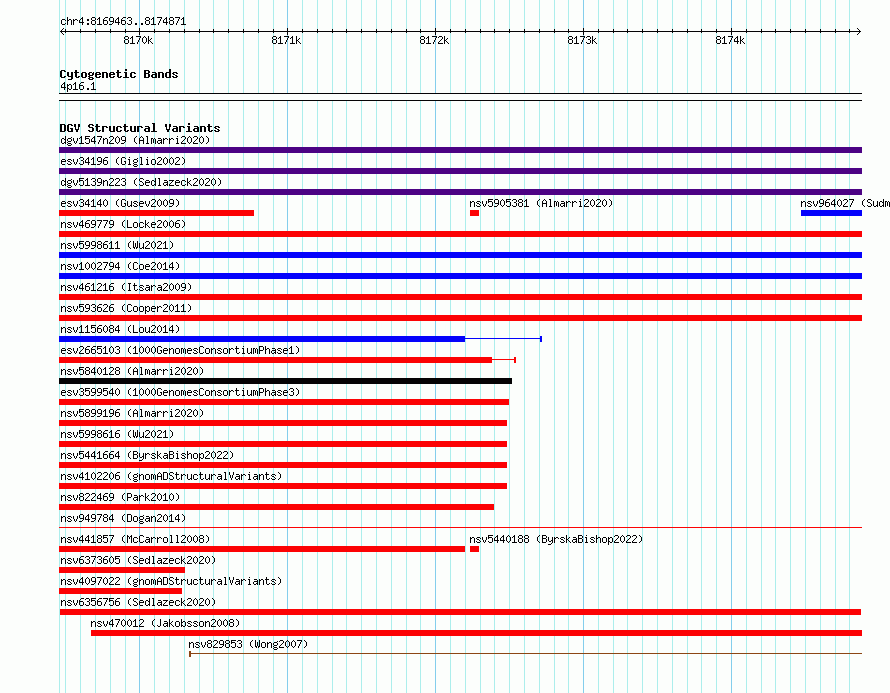
Task: Open the nsv5440188 (ByrskaBishop2022) label
Action: tap(556, 539)
